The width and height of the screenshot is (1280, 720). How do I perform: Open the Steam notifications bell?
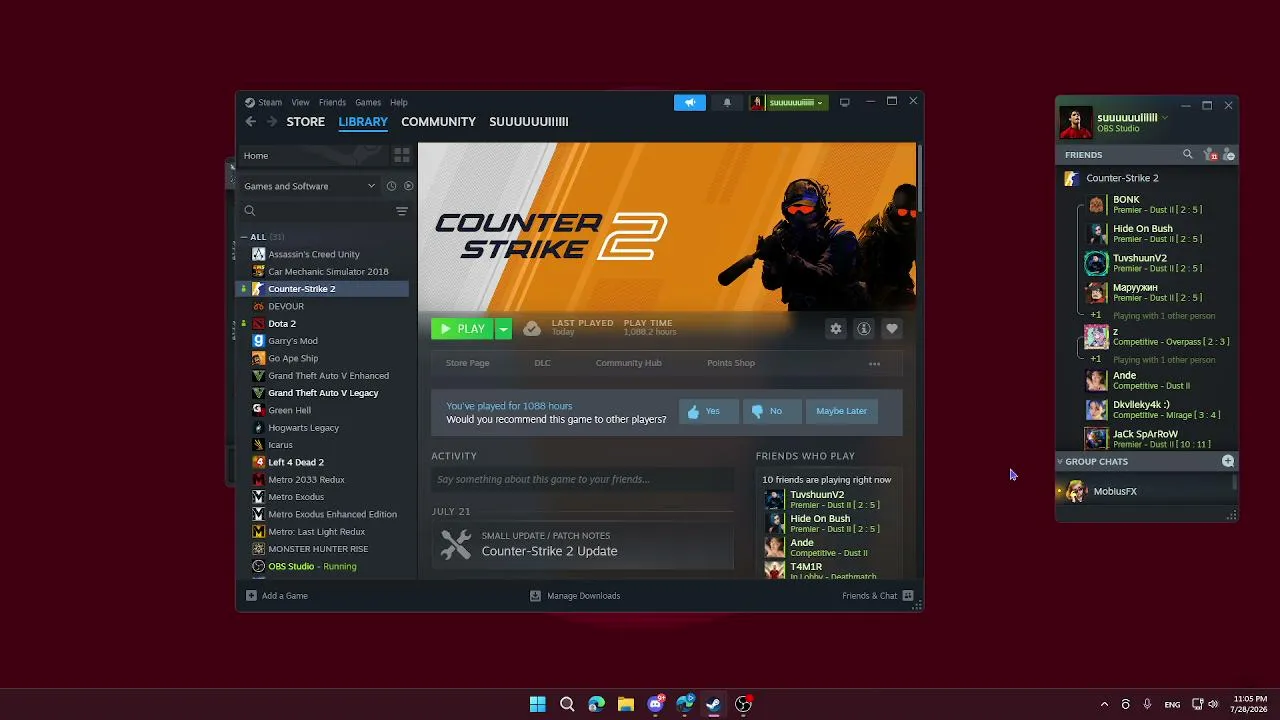[x=727, y=102]
